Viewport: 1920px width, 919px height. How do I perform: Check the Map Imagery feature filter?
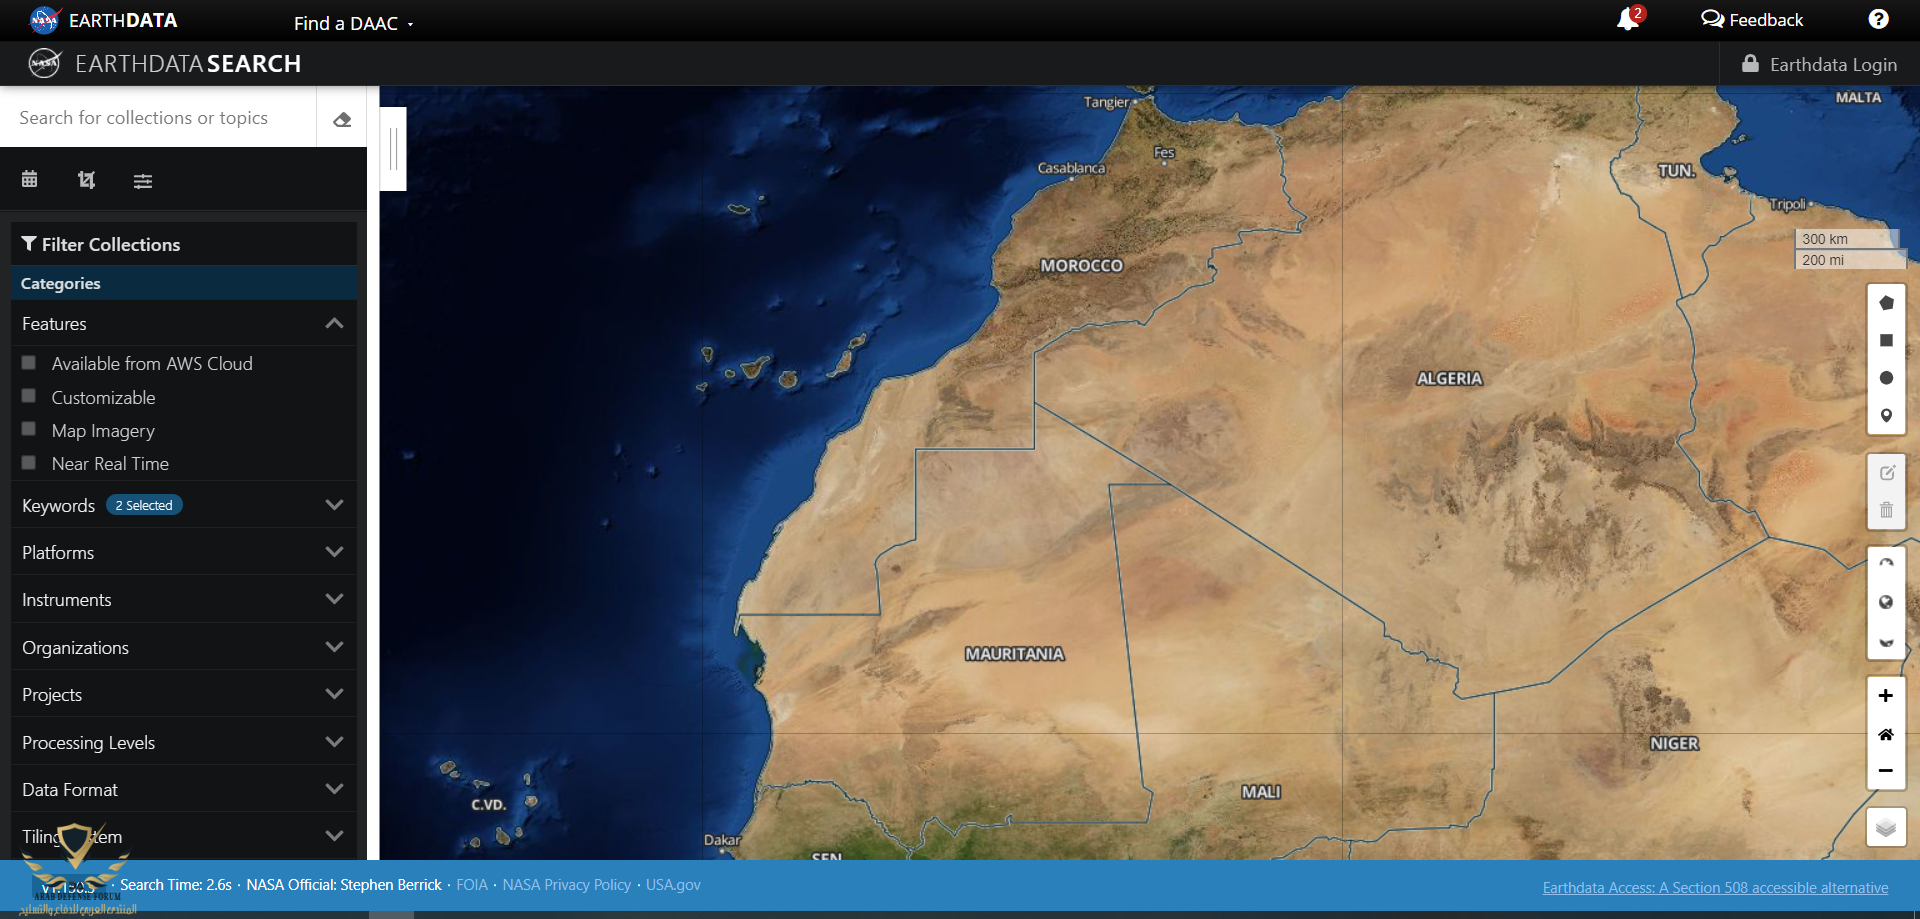pos(29,430)
